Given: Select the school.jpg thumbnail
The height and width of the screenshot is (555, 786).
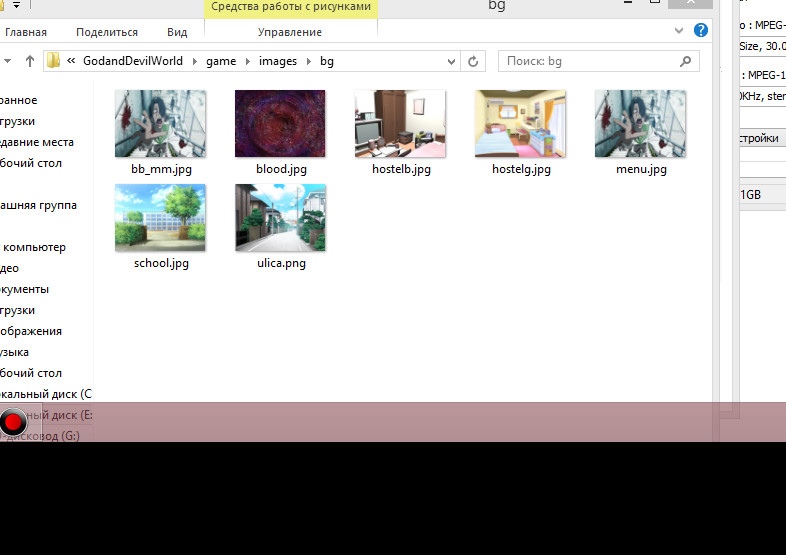Looking at the screenshot, I should click(160, 217).
